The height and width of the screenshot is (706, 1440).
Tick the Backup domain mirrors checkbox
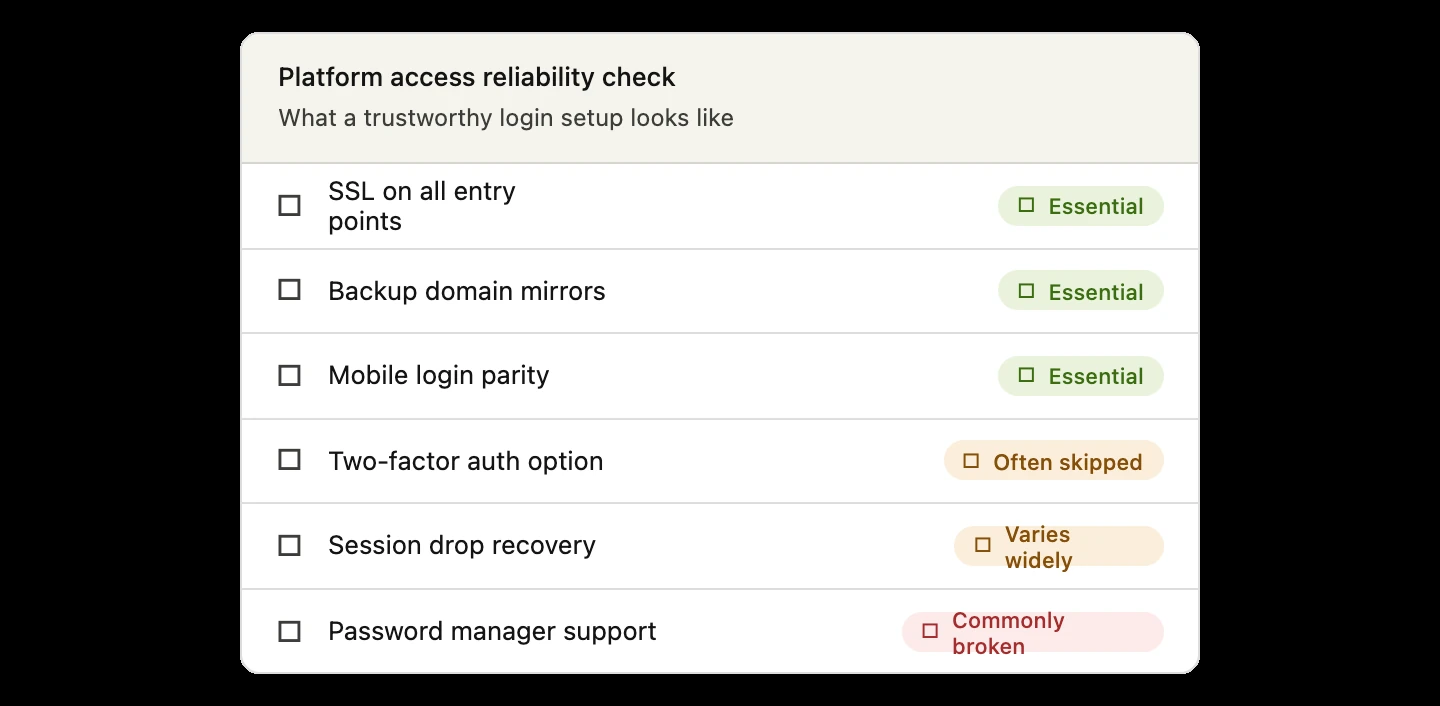click(289, 290)
